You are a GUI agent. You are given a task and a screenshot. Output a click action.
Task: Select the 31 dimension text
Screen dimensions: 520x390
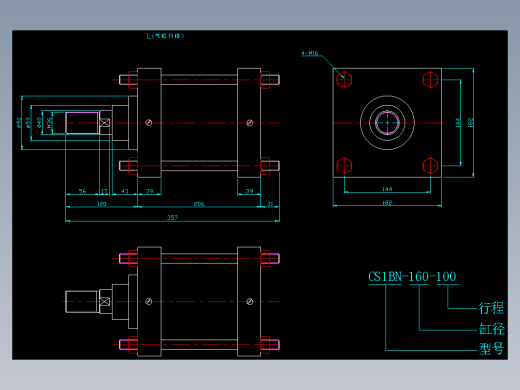point(270,204)
